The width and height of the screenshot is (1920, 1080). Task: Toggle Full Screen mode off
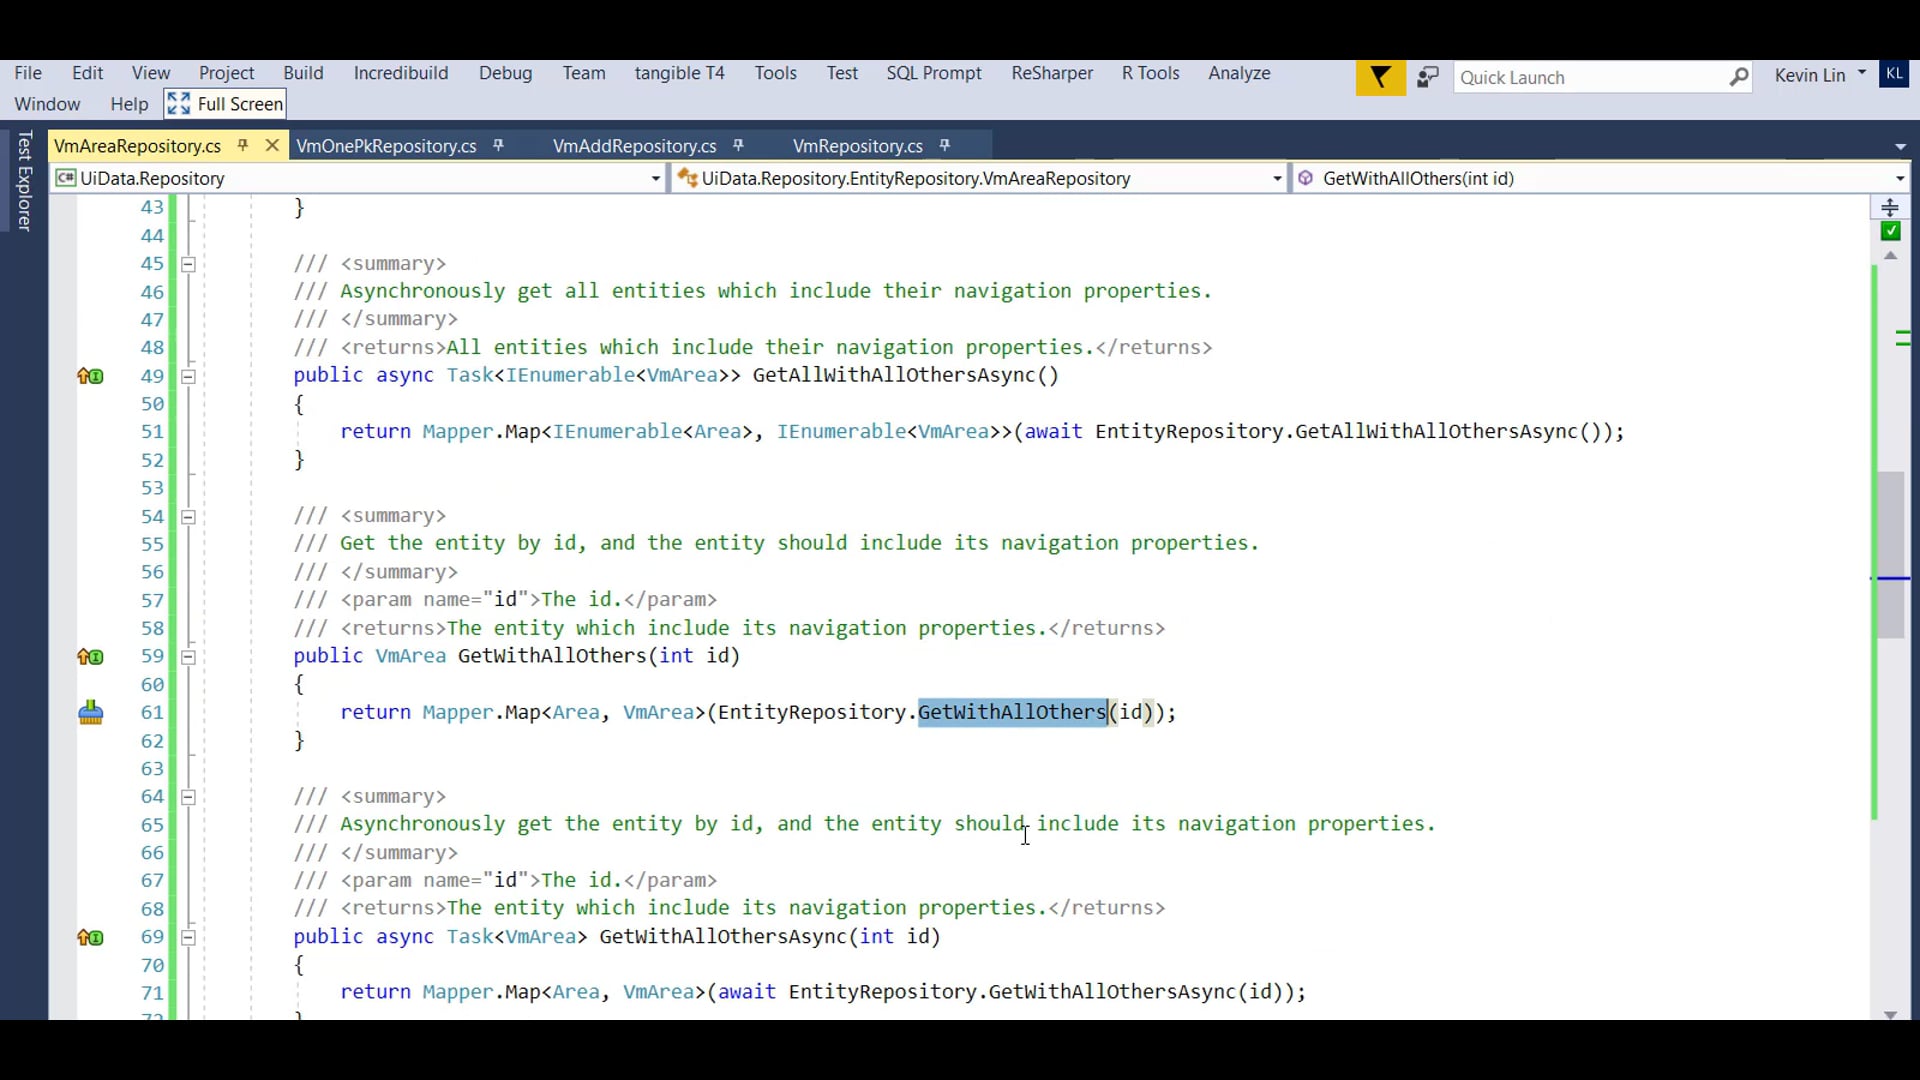[x=224, y=104]
